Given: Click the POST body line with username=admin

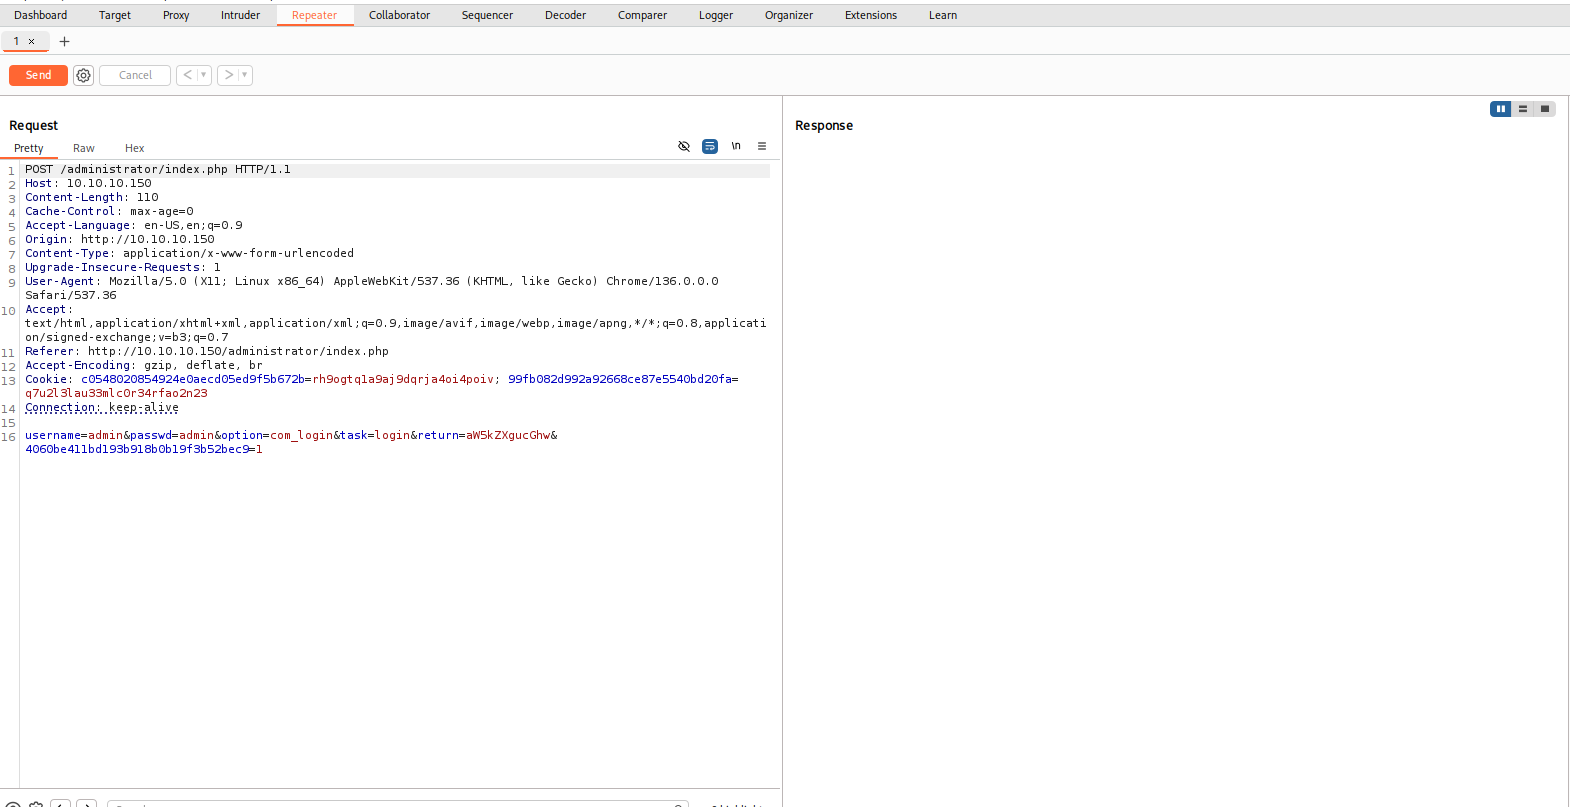Looking at the screenshot, I should coord(290,435).
